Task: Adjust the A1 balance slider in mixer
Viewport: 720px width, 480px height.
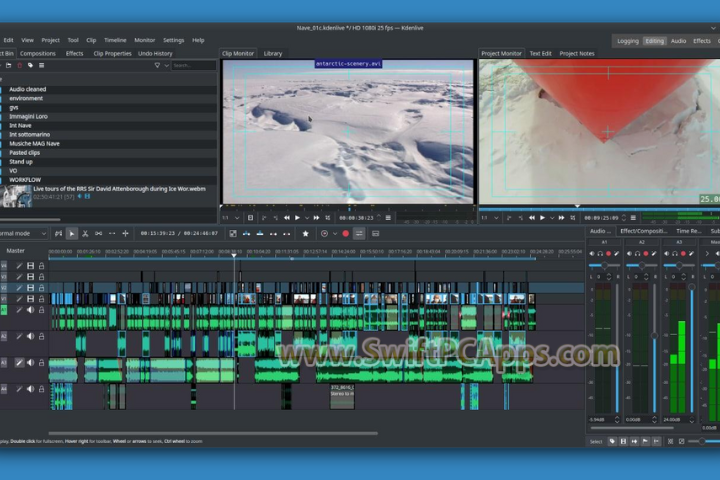Action: click(604, 265)
